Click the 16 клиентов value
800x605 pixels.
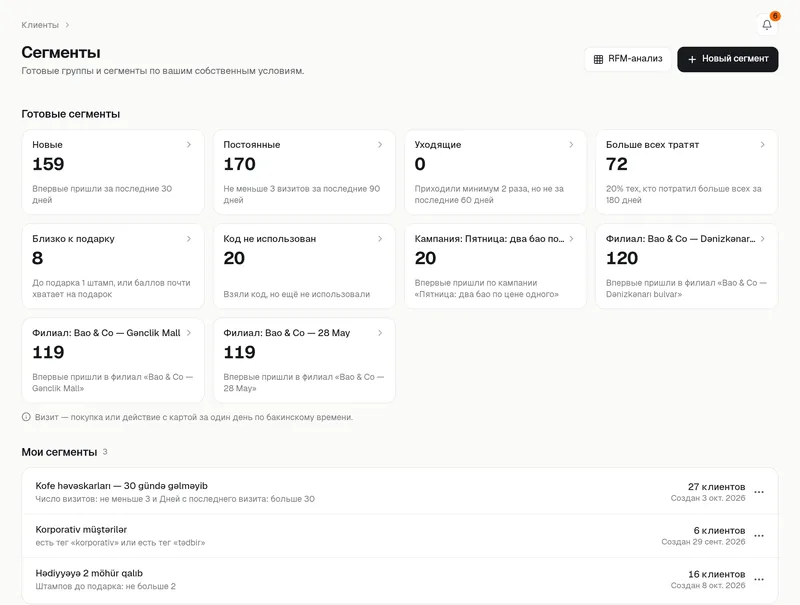[x=716, y=574]
